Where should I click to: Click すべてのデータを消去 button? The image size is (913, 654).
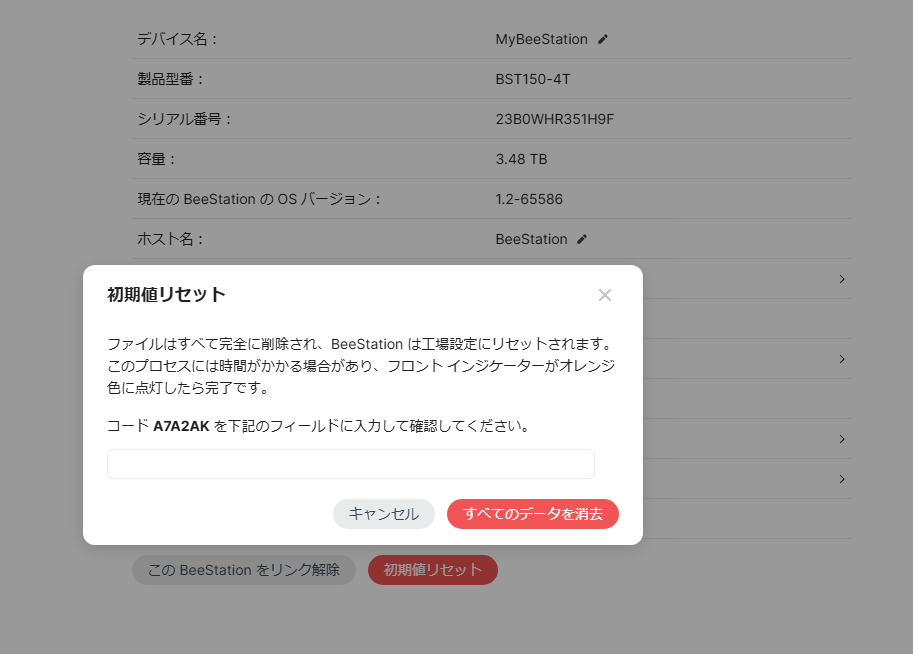pos(533,514)
